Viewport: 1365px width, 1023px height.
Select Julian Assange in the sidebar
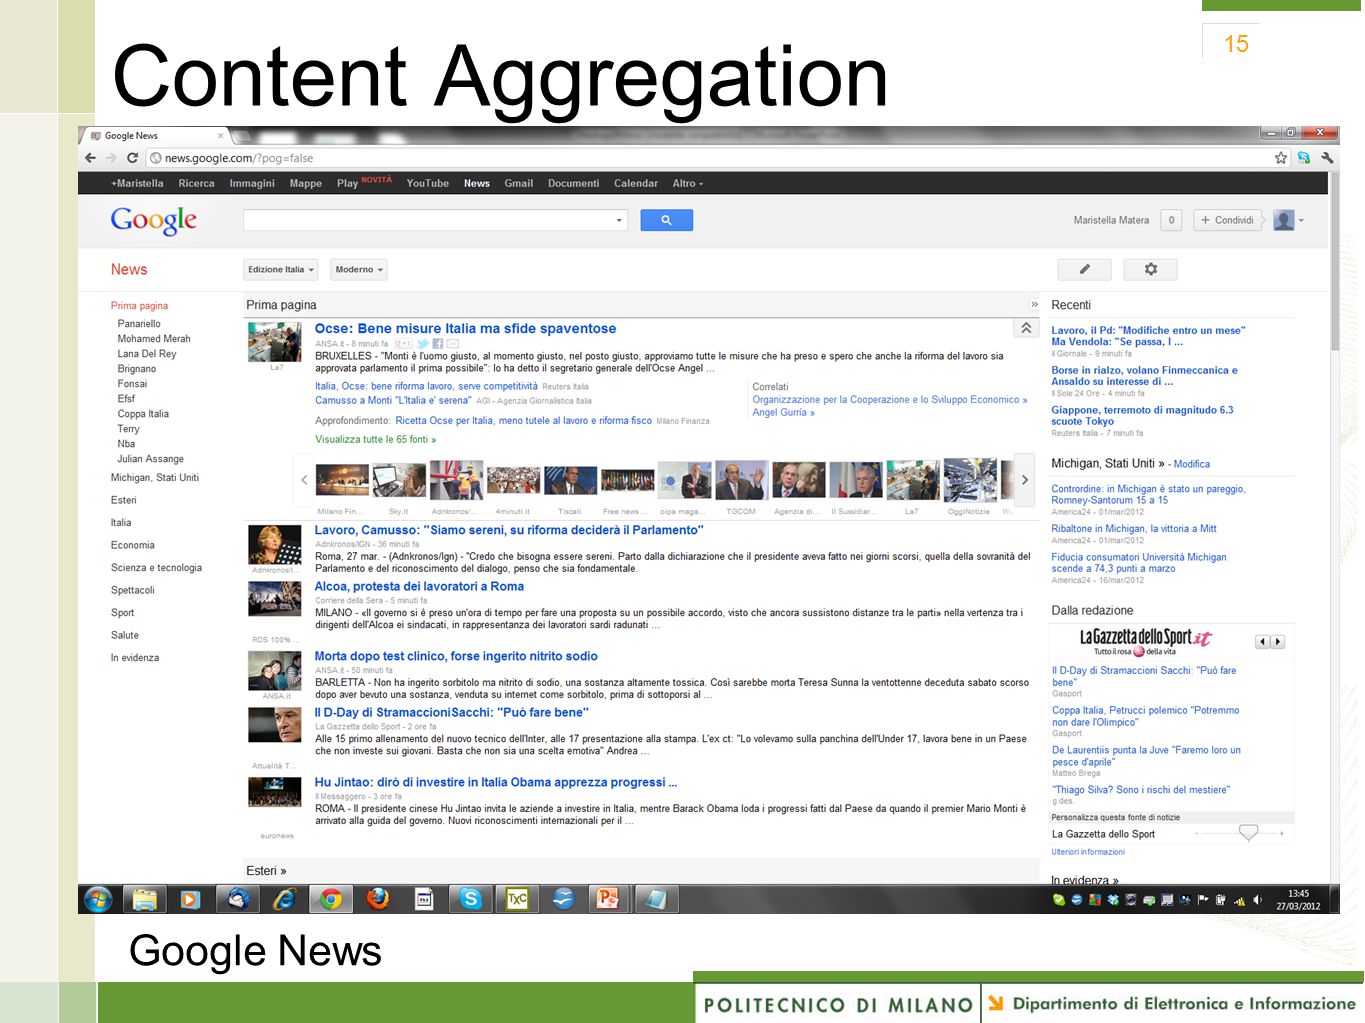(150, 459)
